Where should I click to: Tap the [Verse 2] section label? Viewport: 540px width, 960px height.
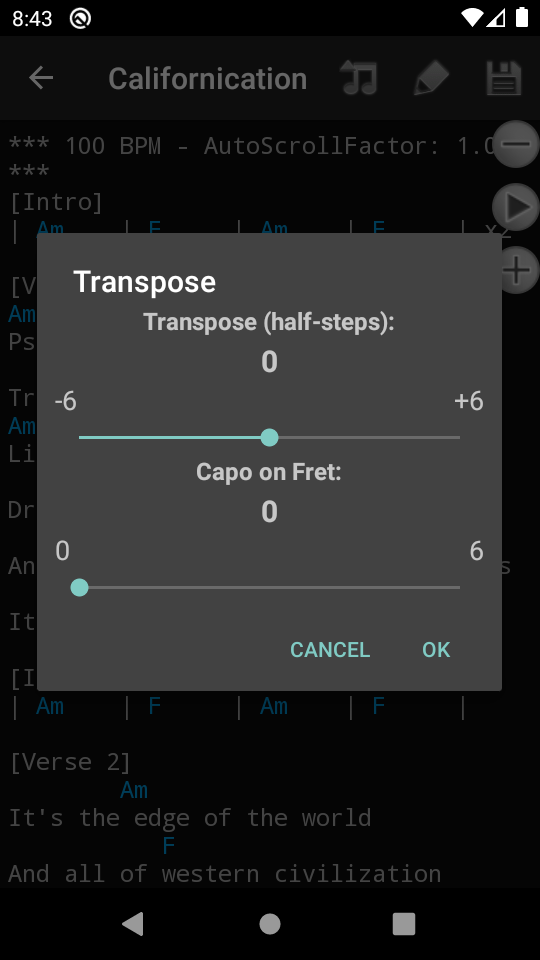(x=70, y=763)
